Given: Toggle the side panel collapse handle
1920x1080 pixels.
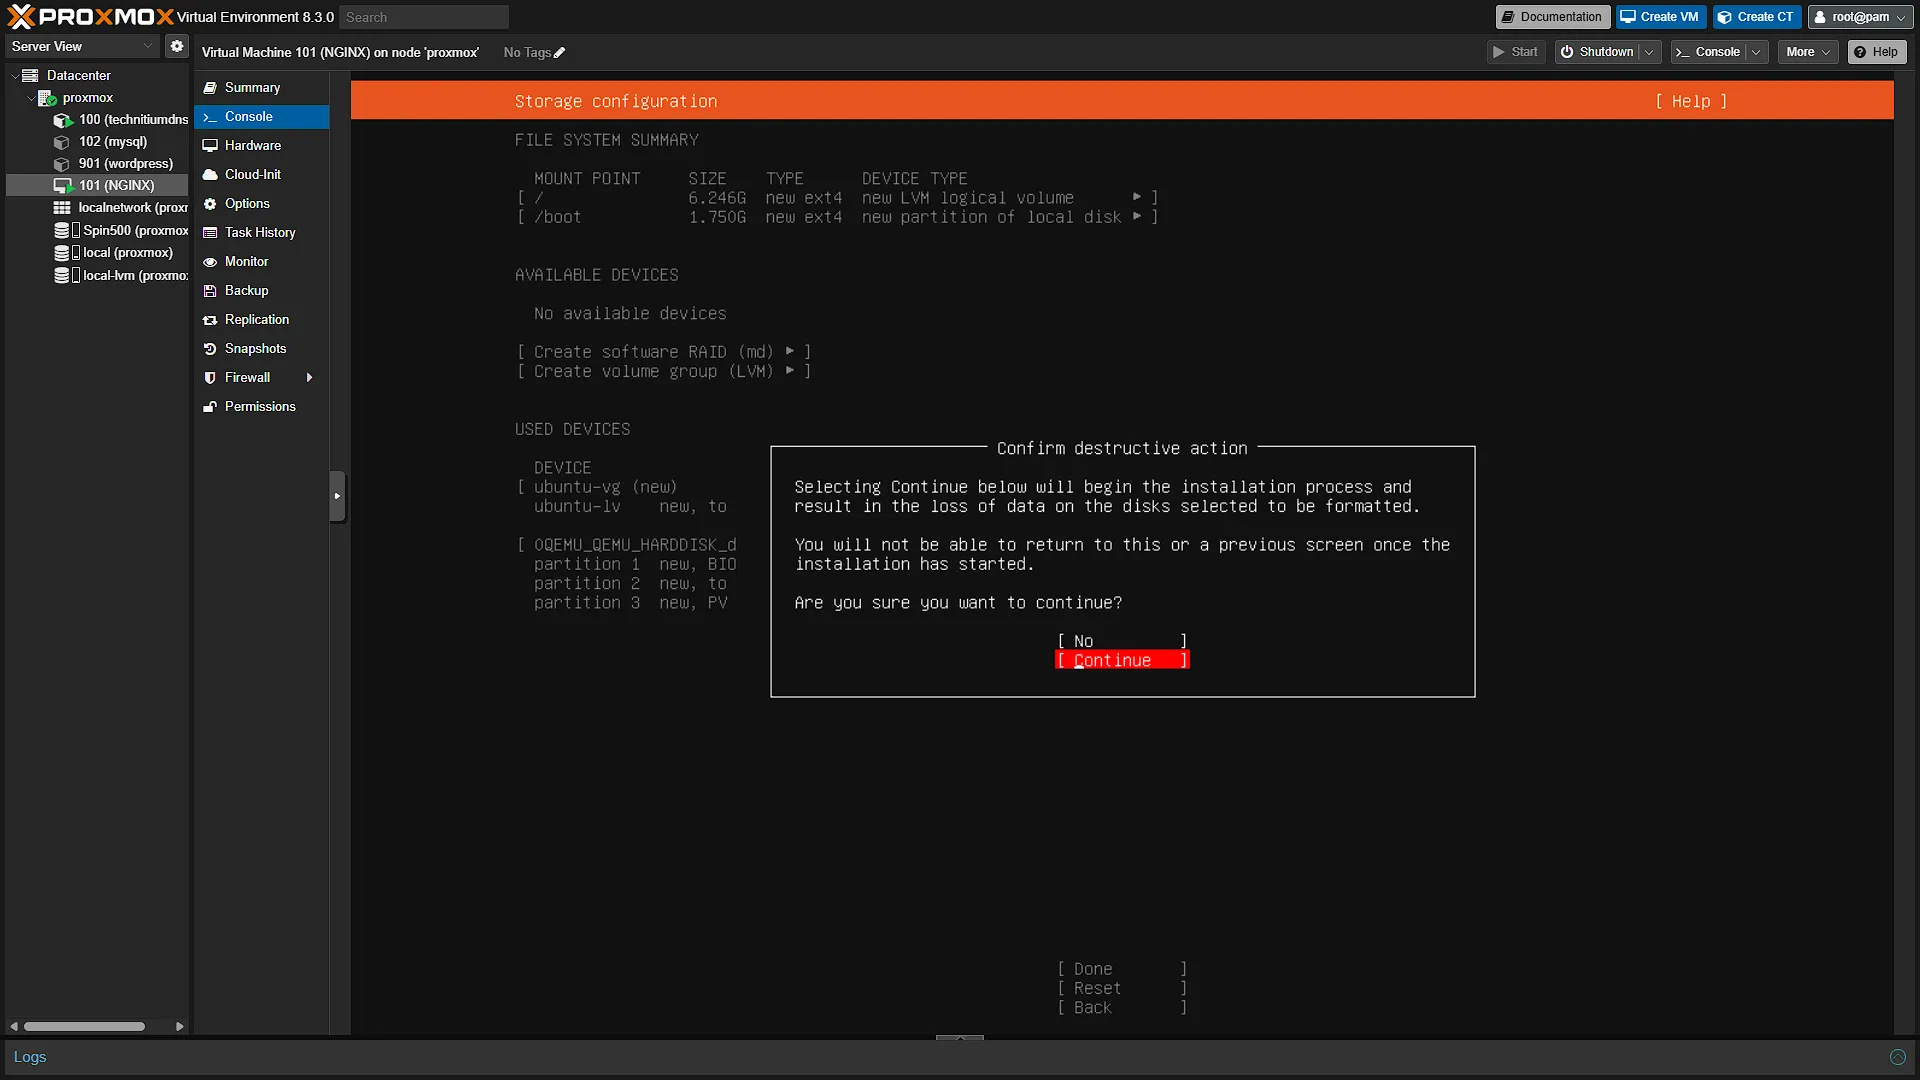Looking at the screenshot, I should 337,496.
